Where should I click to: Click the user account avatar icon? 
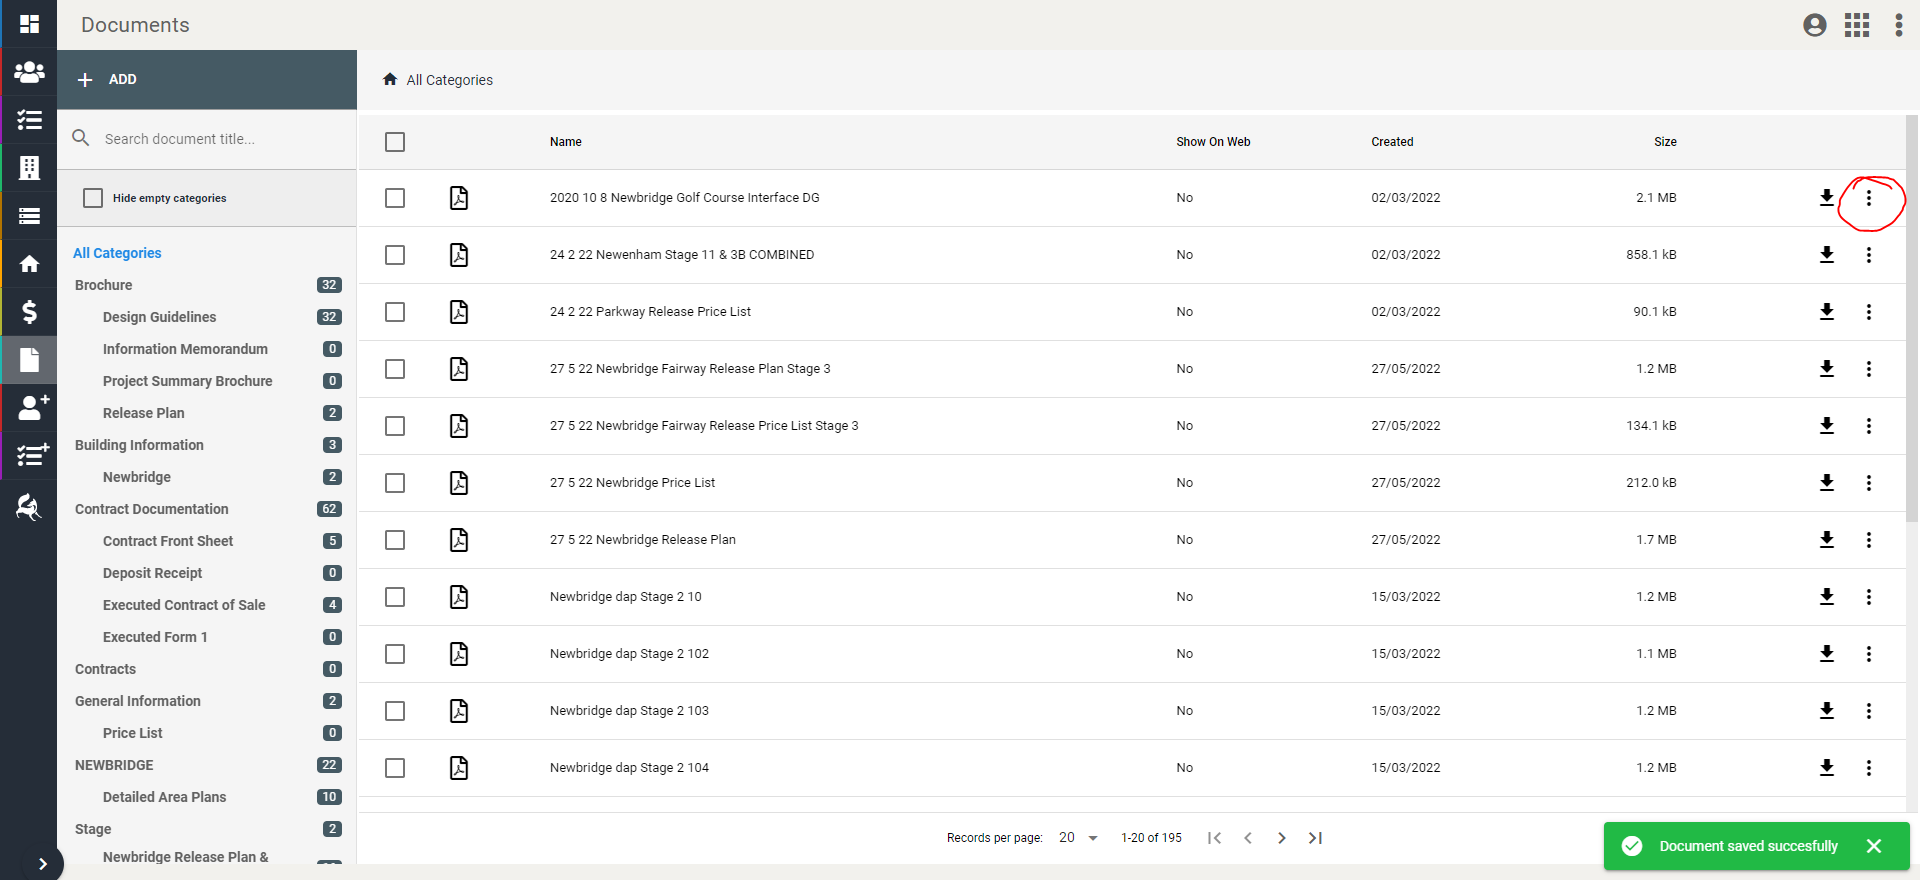(x=1815, y=25)
